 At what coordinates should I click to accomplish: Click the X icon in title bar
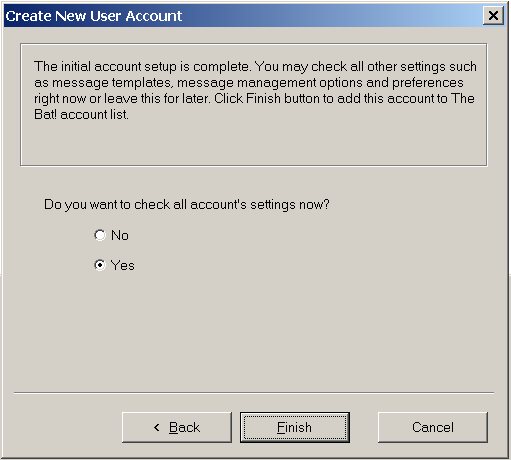[x=493, y=15]
